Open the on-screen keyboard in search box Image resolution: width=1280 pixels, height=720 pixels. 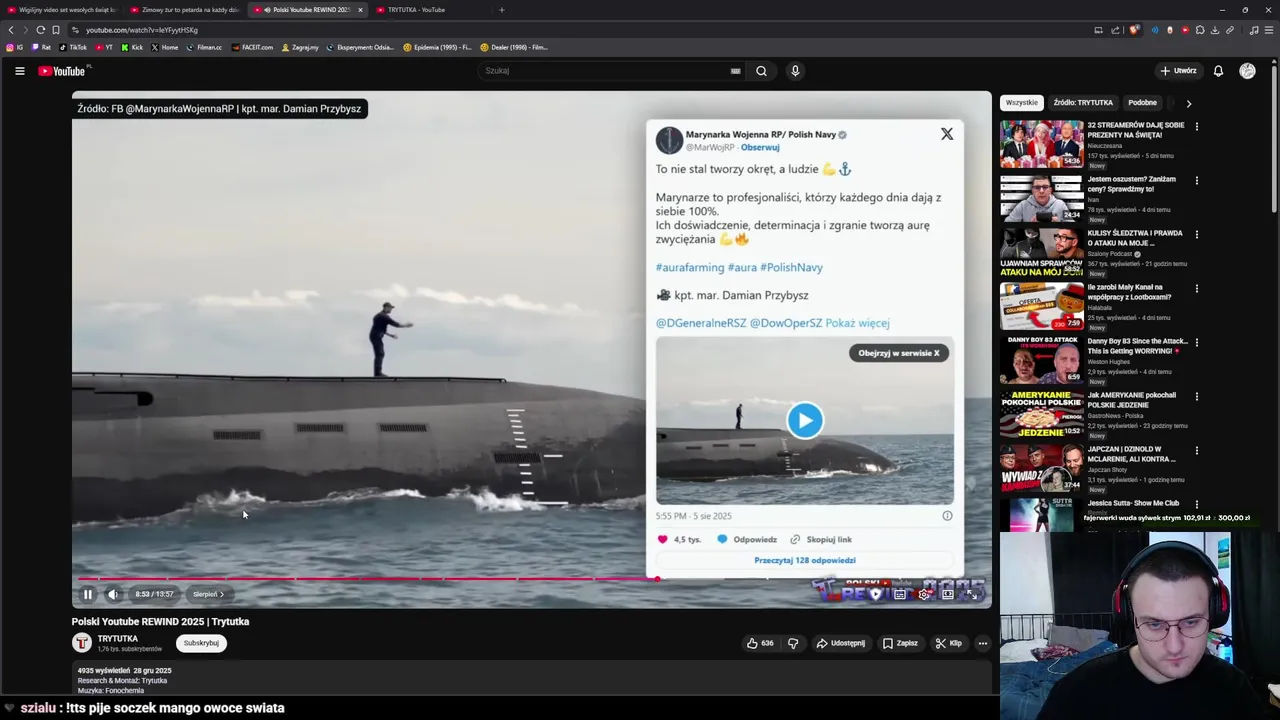click(735, 71)
